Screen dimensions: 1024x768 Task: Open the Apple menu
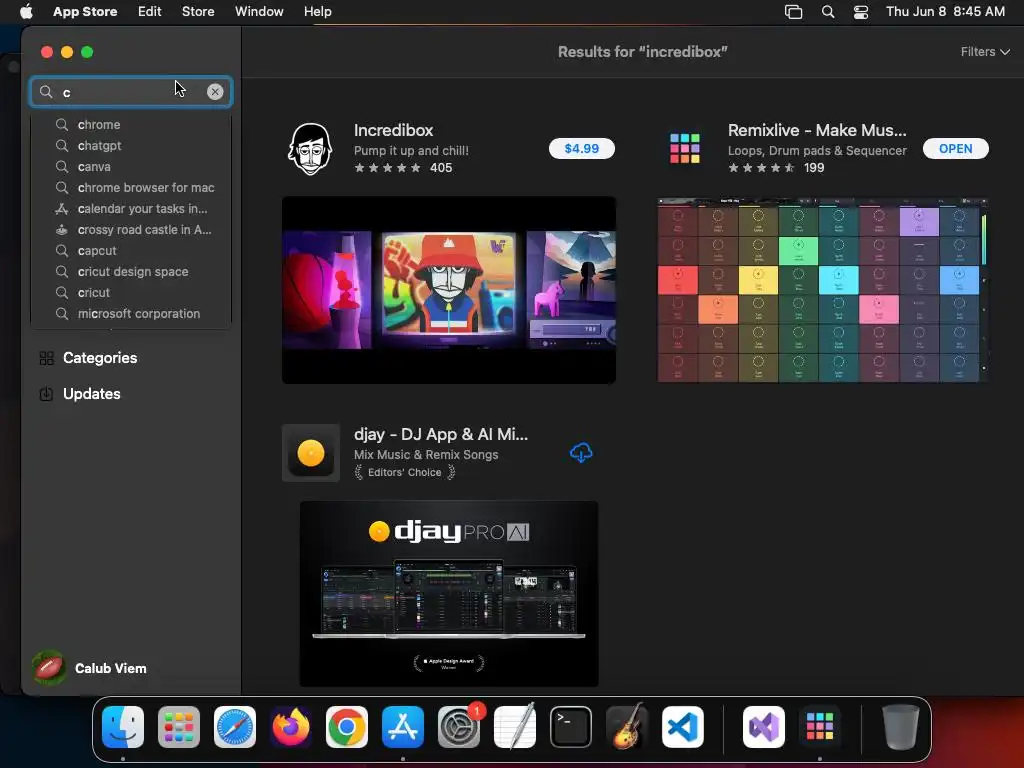pyautogui.click(x=26, y=11)
